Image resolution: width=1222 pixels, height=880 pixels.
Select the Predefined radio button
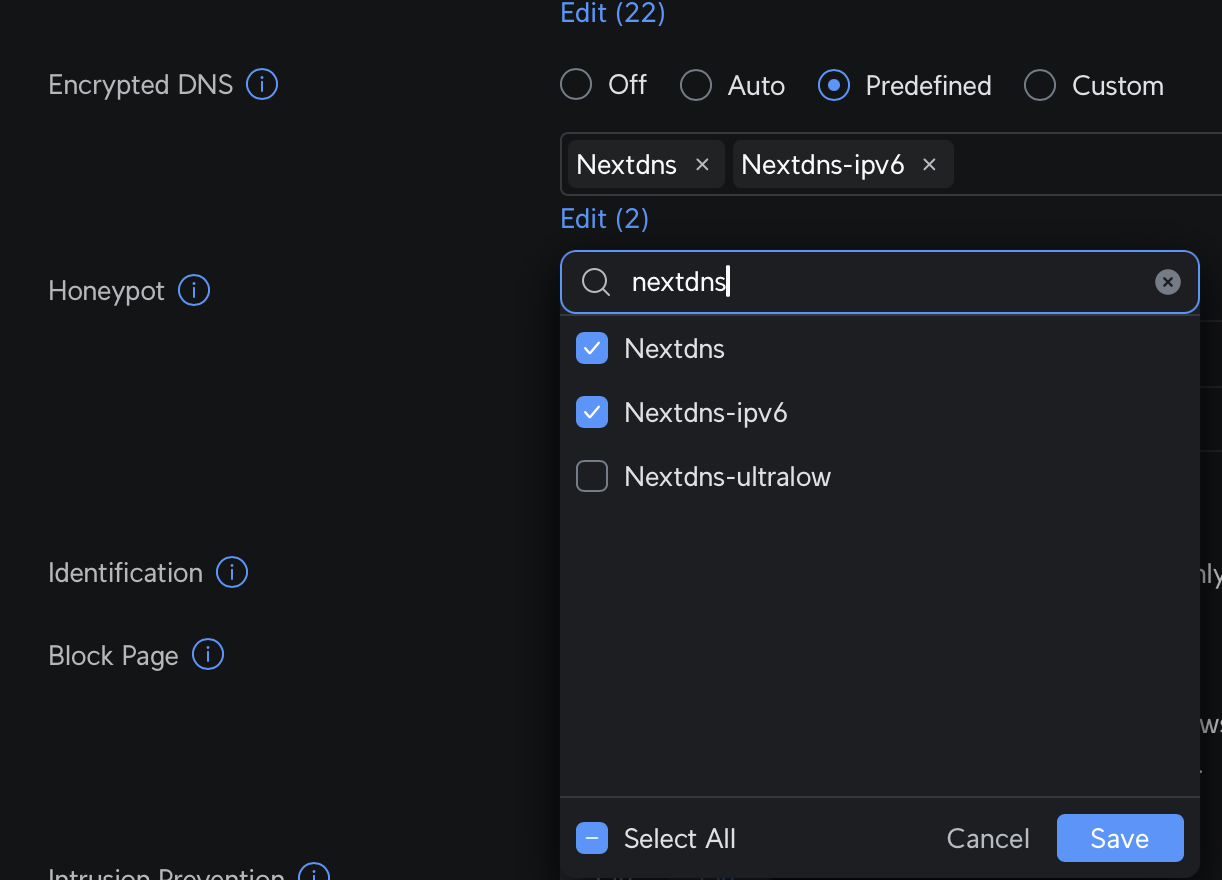pos(834,86)
